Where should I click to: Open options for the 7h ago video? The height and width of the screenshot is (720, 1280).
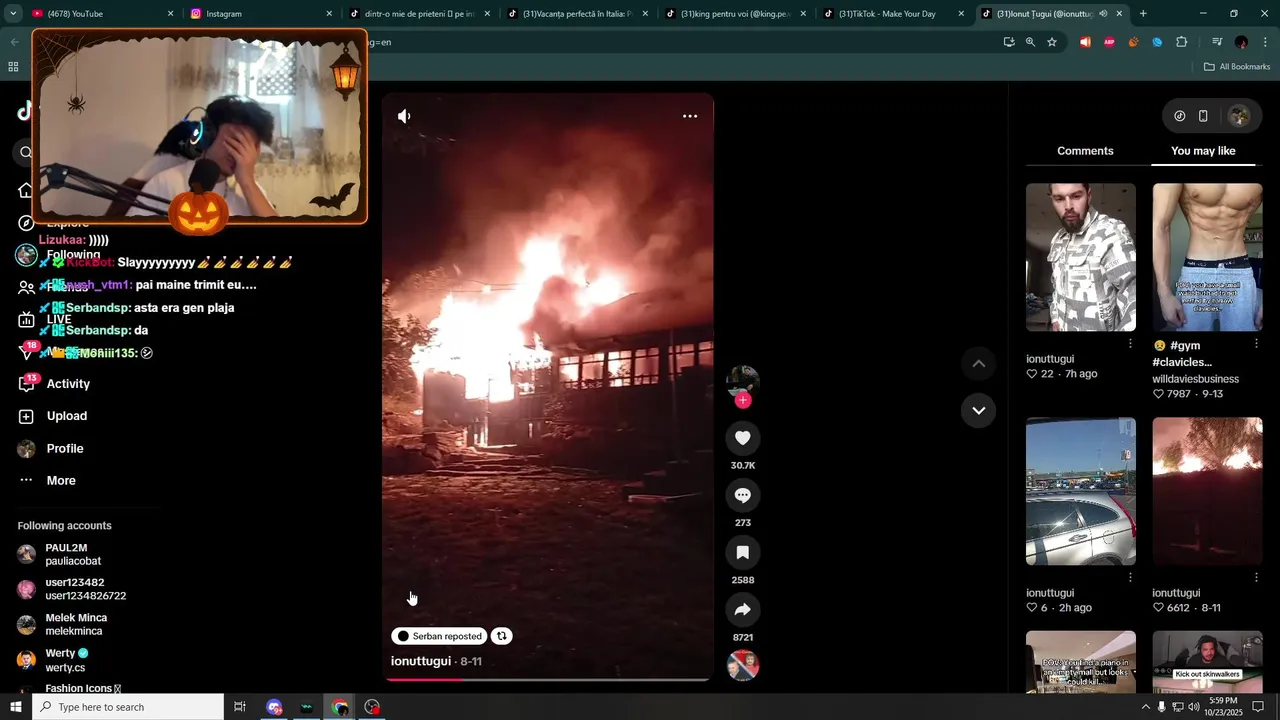[x=1130, y=343]
